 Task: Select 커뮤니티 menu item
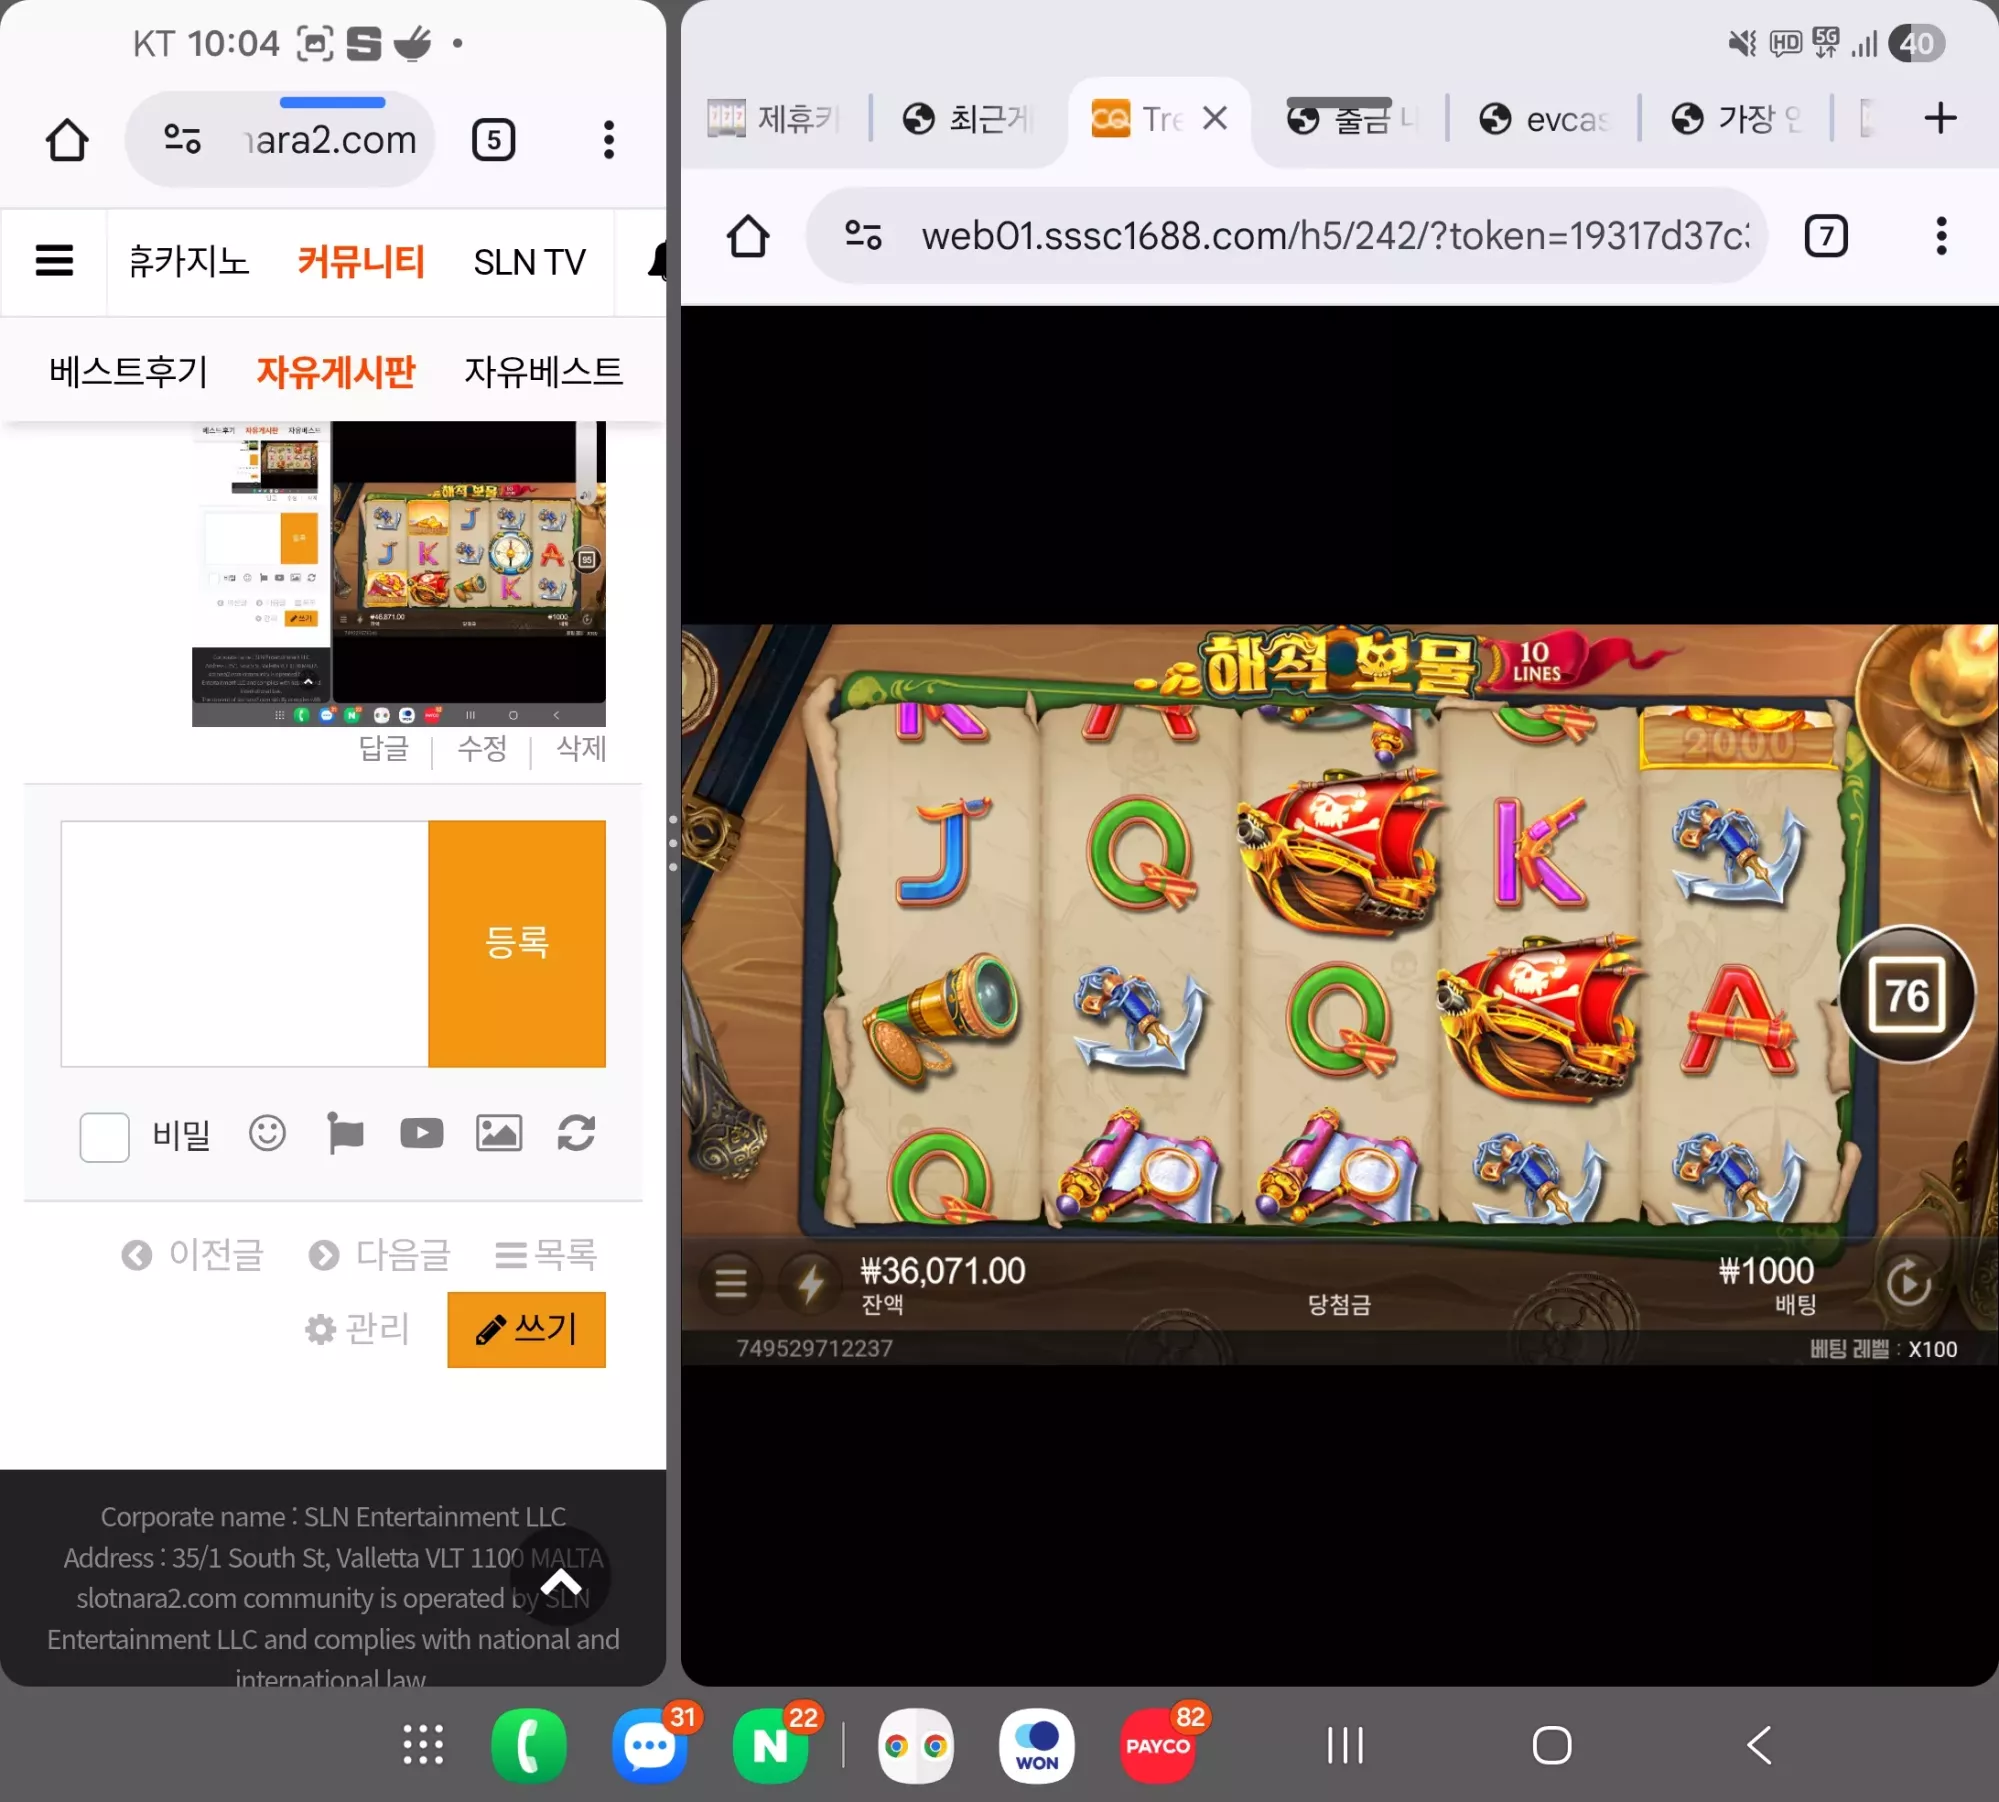coord(361,261)
